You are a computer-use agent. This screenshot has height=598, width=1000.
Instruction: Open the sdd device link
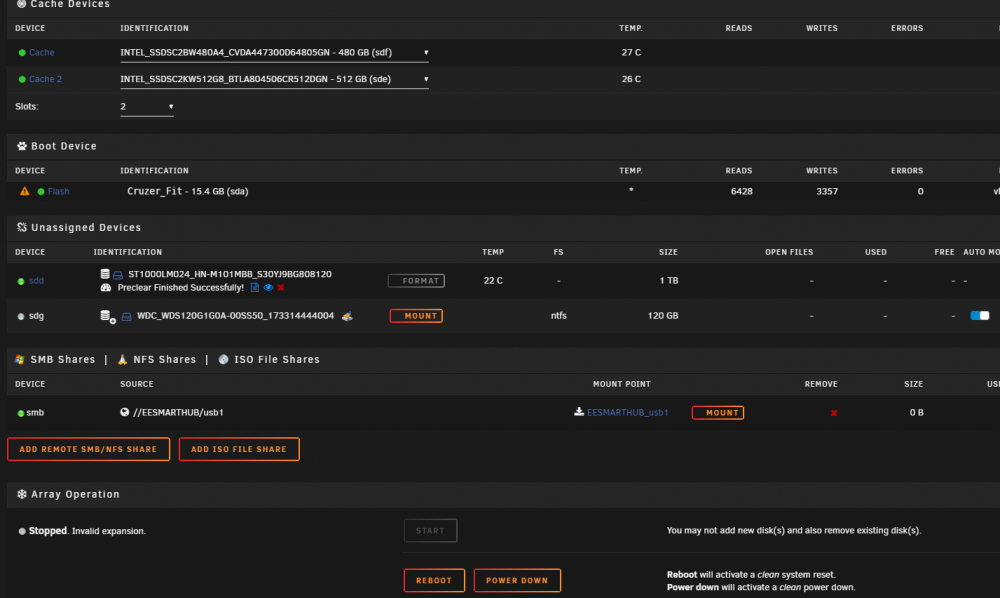pos(36,281)
